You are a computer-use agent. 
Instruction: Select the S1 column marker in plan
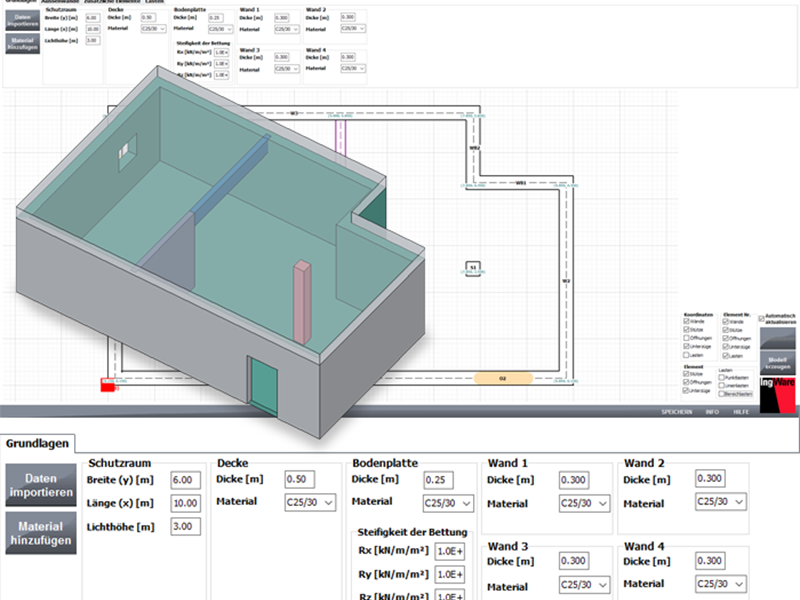tap(474, 267)
